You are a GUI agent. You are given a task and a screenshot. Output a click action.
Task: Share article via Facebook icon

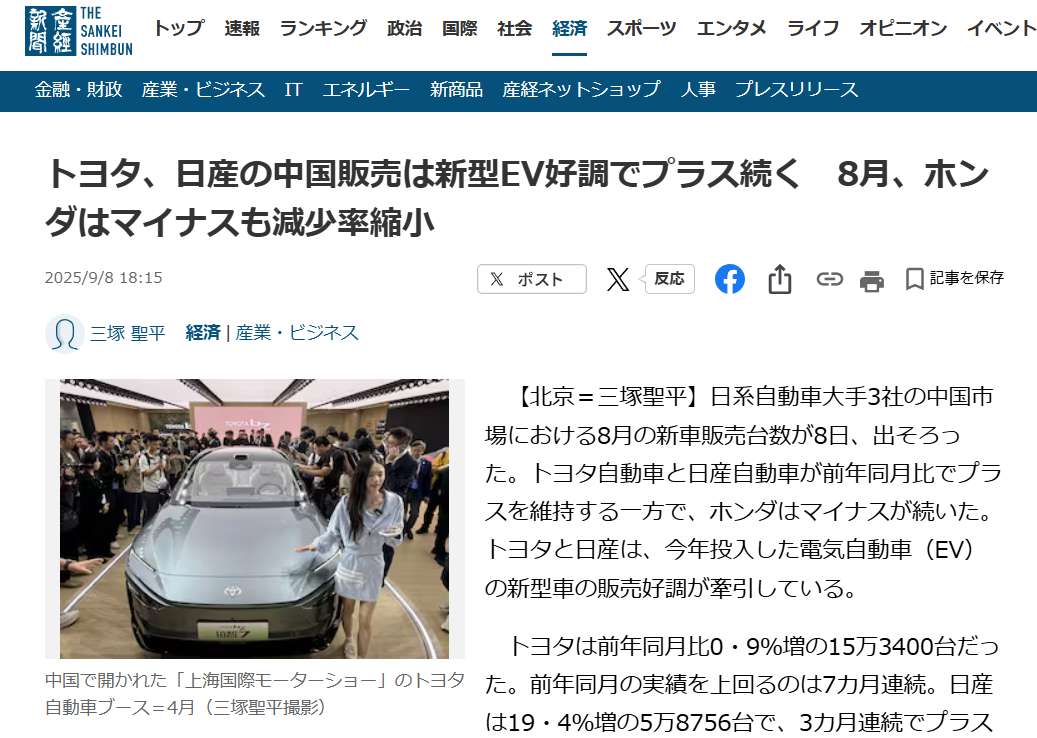pyautogui.click(x=729, y=279)
